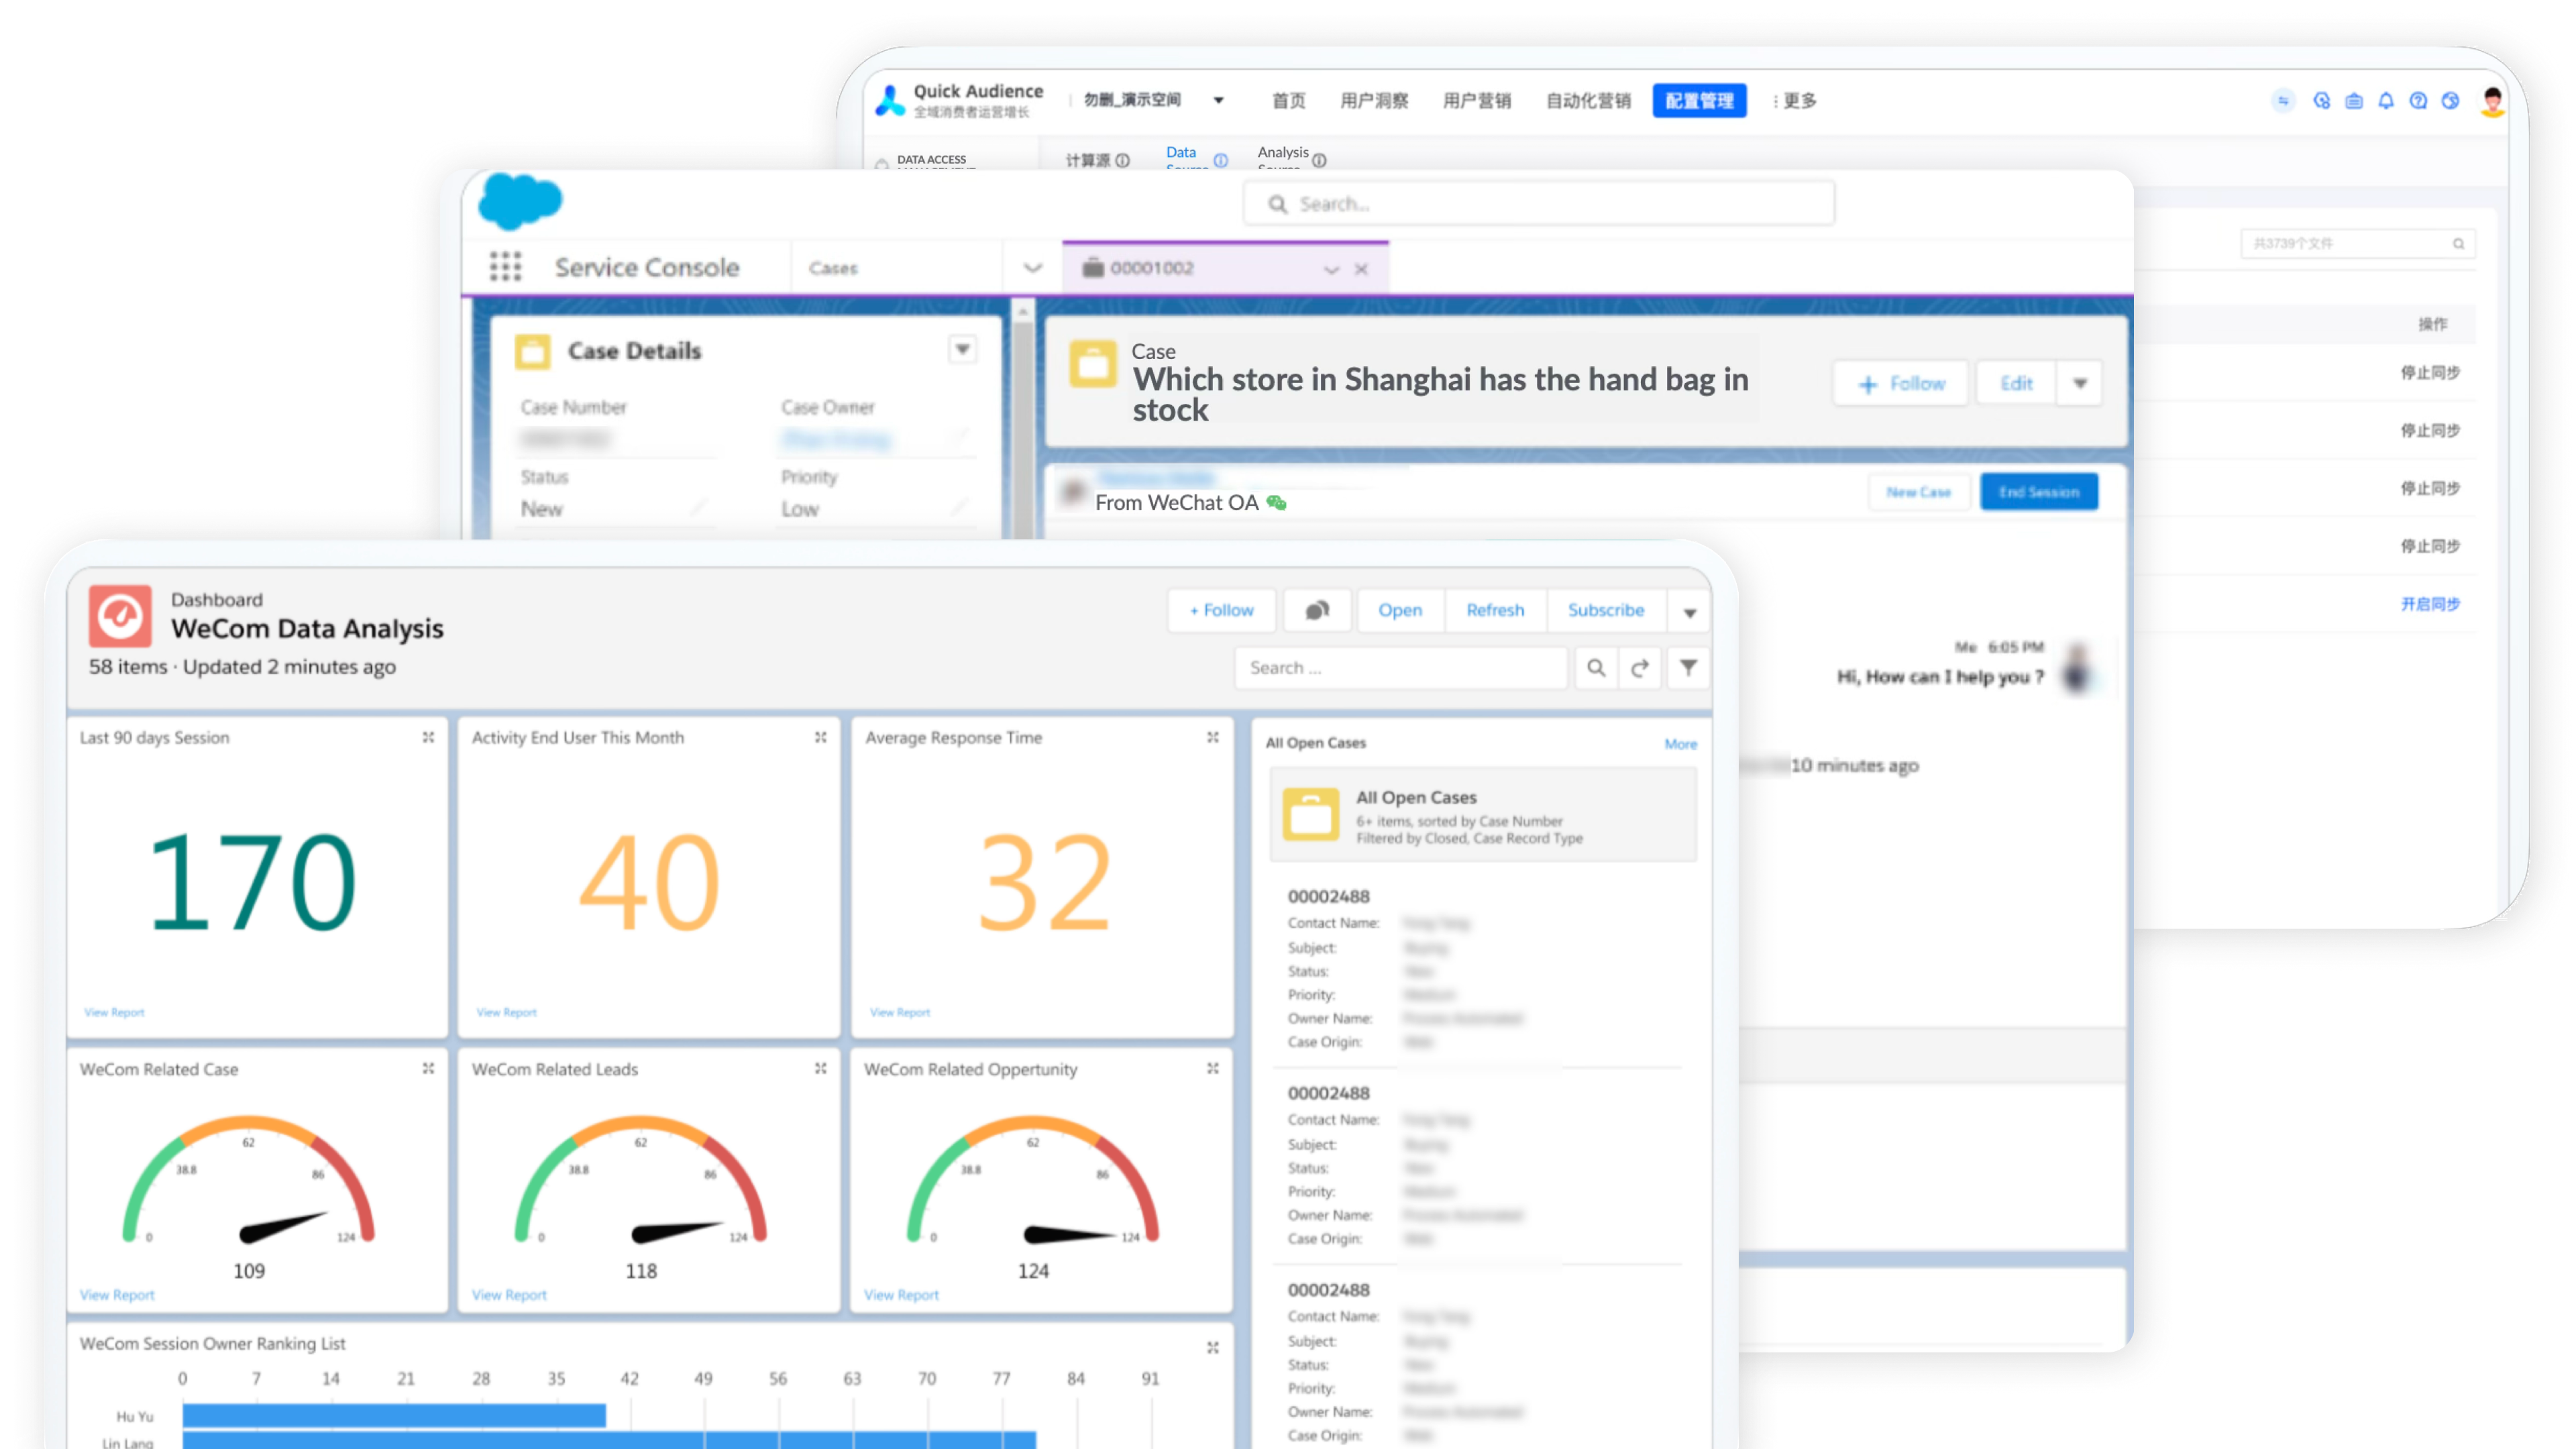
Task: Open the dashboard actions dropdown arrow
Action: (1690, 612)
